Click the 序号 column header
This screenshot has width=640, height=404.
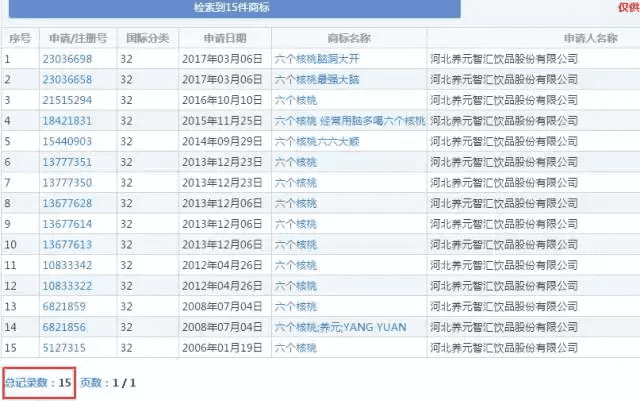20,38
